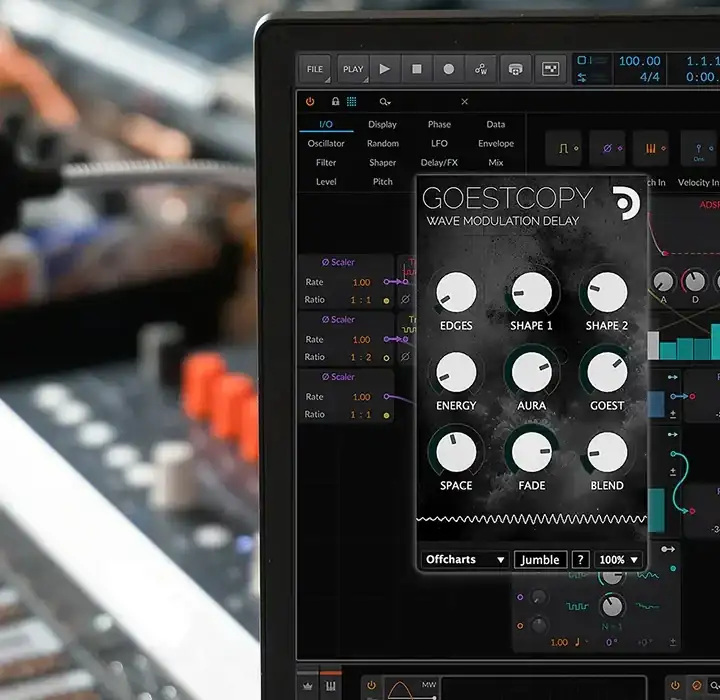The width and height of the screenshot is (720, 700).
Task: Open the search dropdown in the panel header
Action: [x=385, y=102]
